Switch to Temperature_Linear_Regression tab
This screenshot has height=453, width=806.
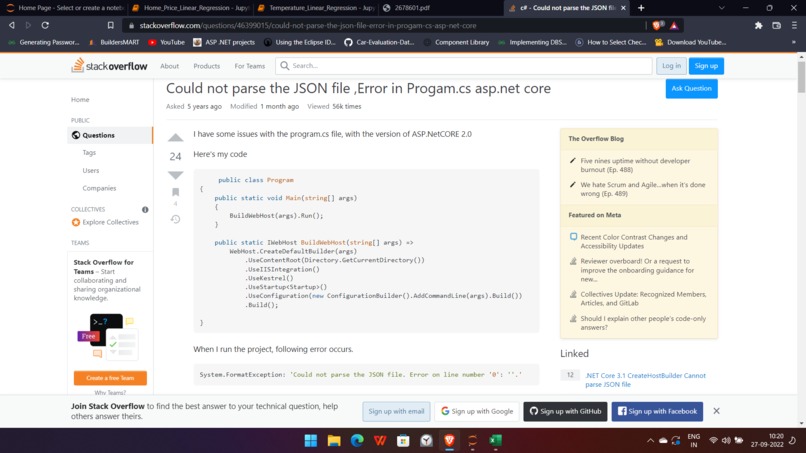click(316, 8)
